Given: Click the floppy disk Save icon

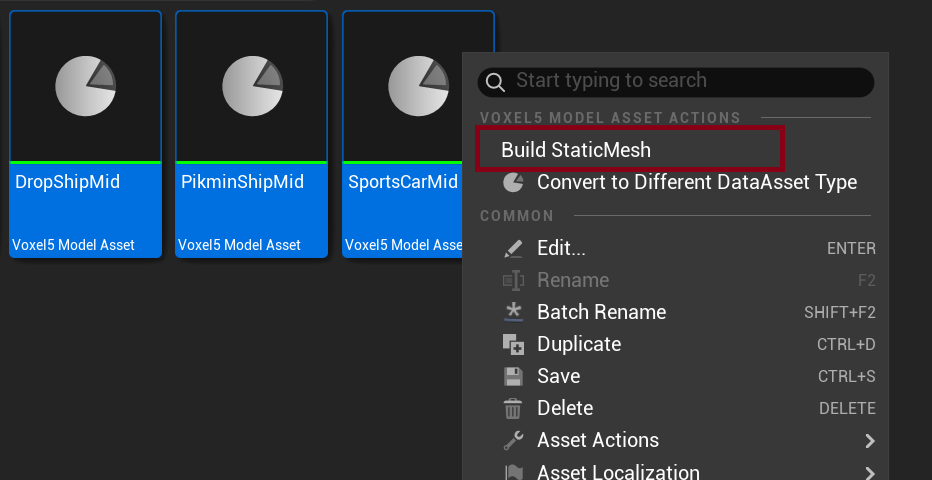Looking at the screenshot, I should point(512,376).
